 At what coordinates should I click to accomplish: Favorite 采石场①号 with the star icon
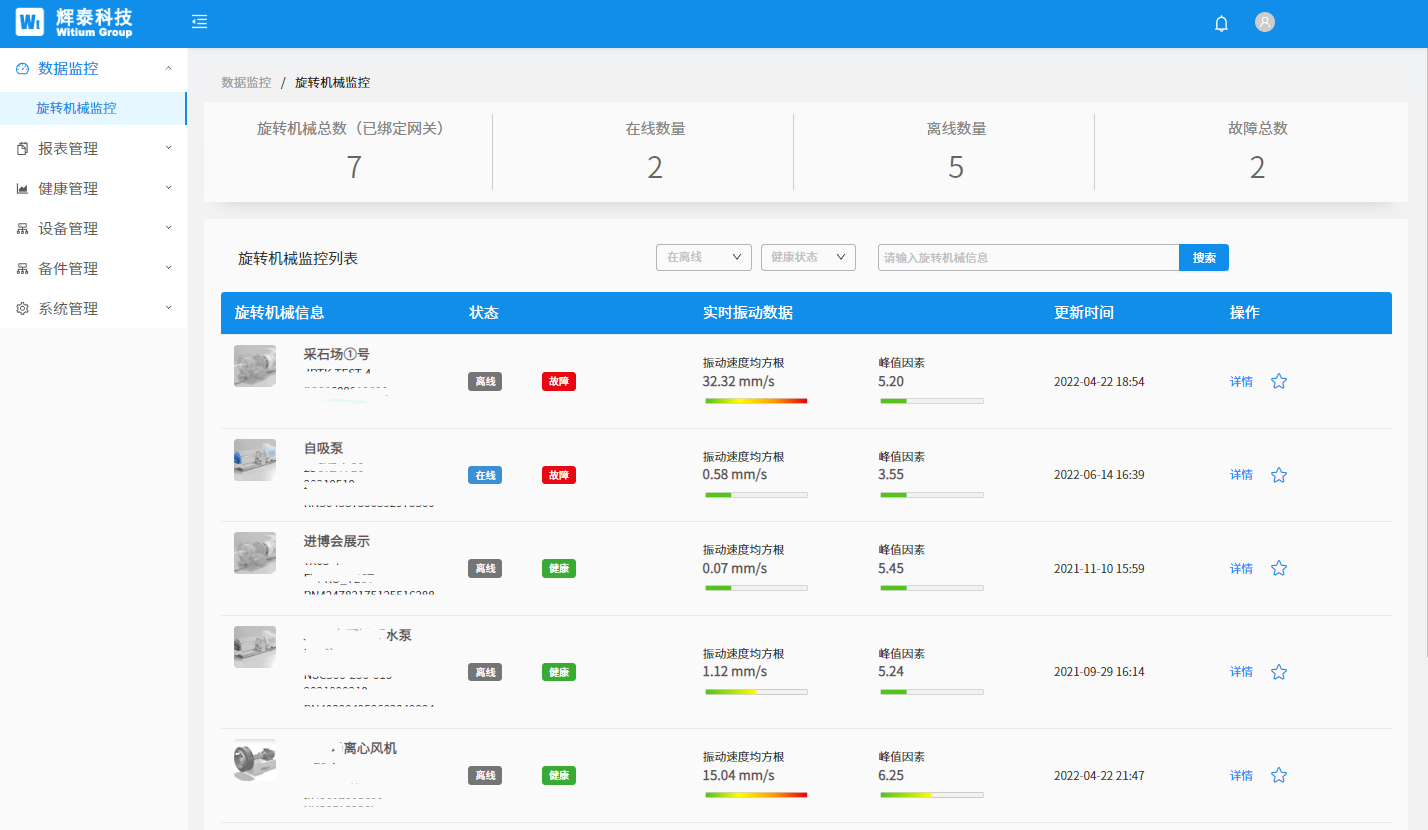pos(1278,381)
